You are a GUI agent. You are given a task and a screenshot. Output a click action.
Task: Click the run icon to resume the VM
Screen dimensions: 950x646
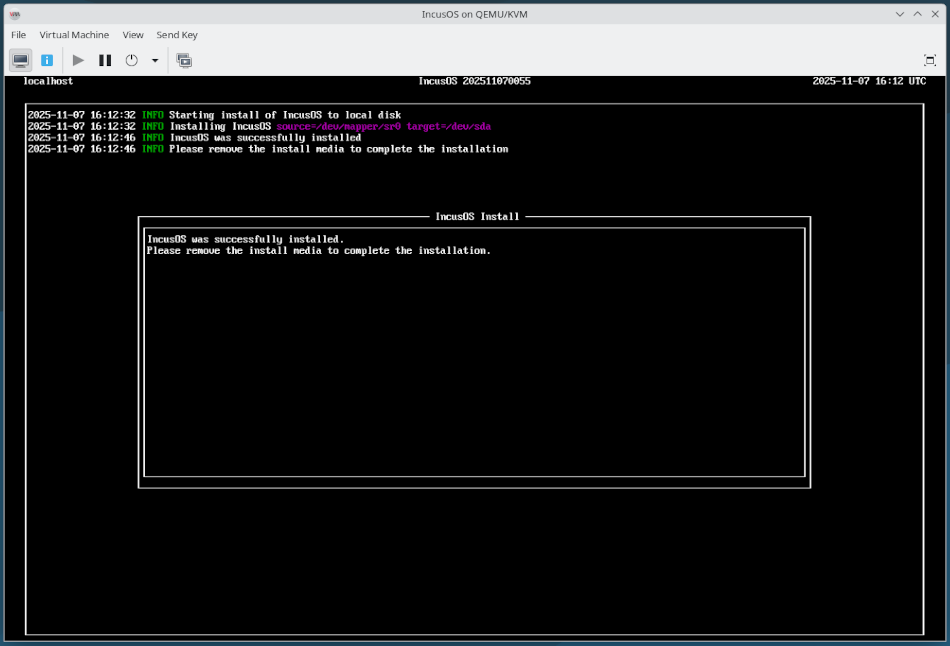[x=78, y=60]
